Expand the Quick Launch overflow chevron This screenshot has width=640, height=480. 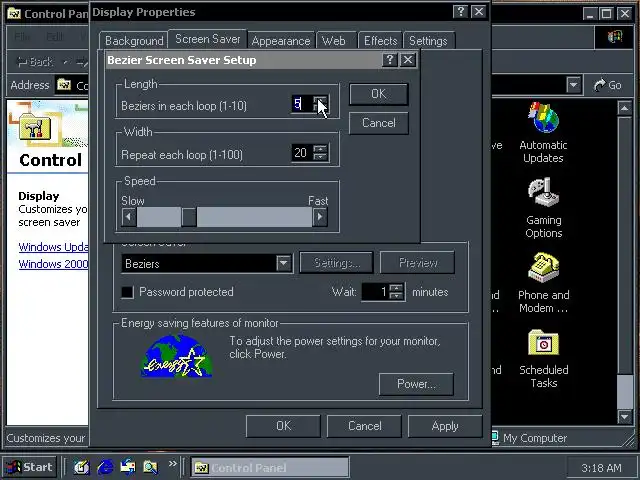(173, 464)
